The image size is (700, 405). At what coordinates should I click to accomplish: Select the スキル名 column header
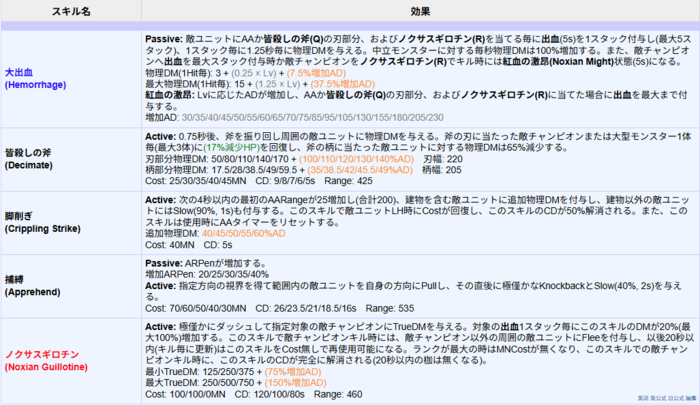tap(71, 11)
